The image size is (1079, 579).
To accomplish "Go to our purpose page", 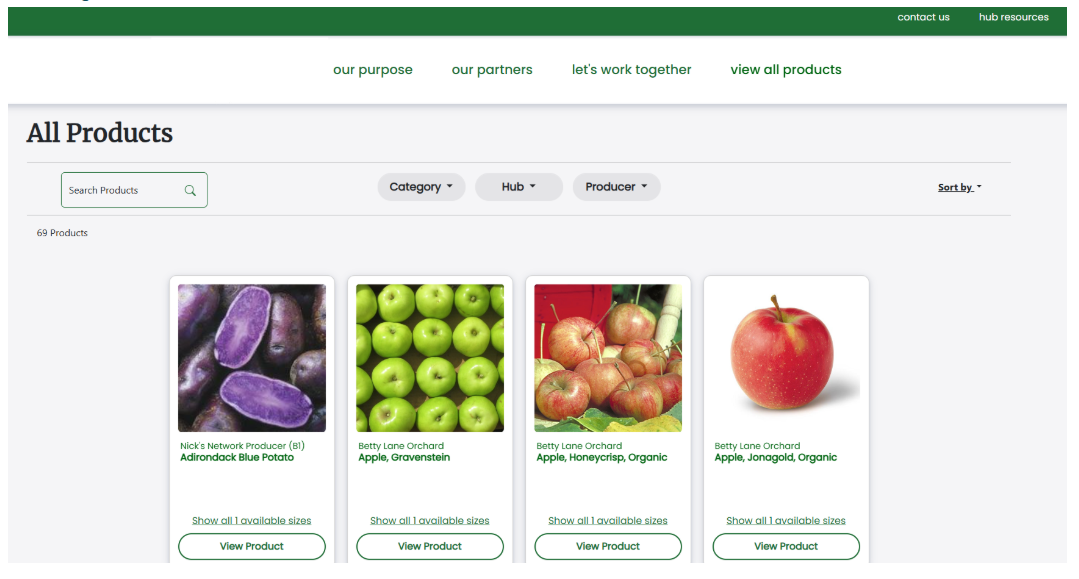I will 373,70.
